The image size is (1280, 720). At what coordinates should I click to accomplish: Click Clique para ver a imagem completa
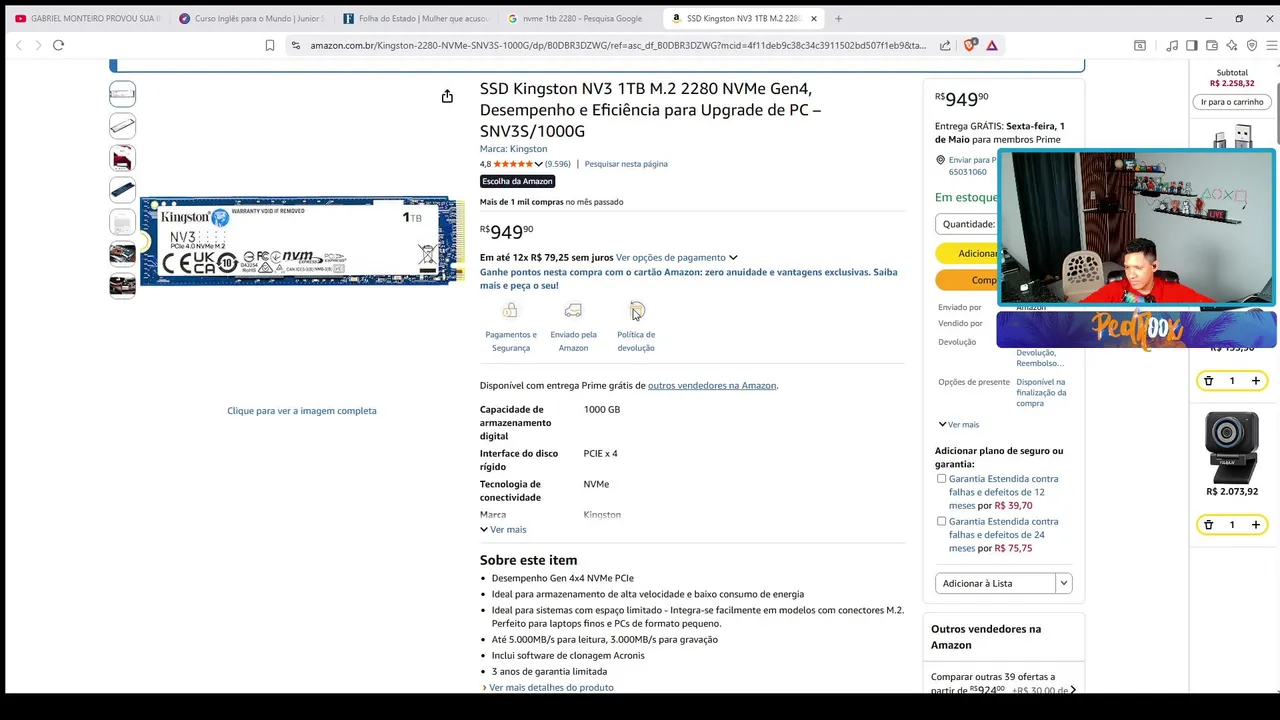pyautogui.click(x=302, y=411)
